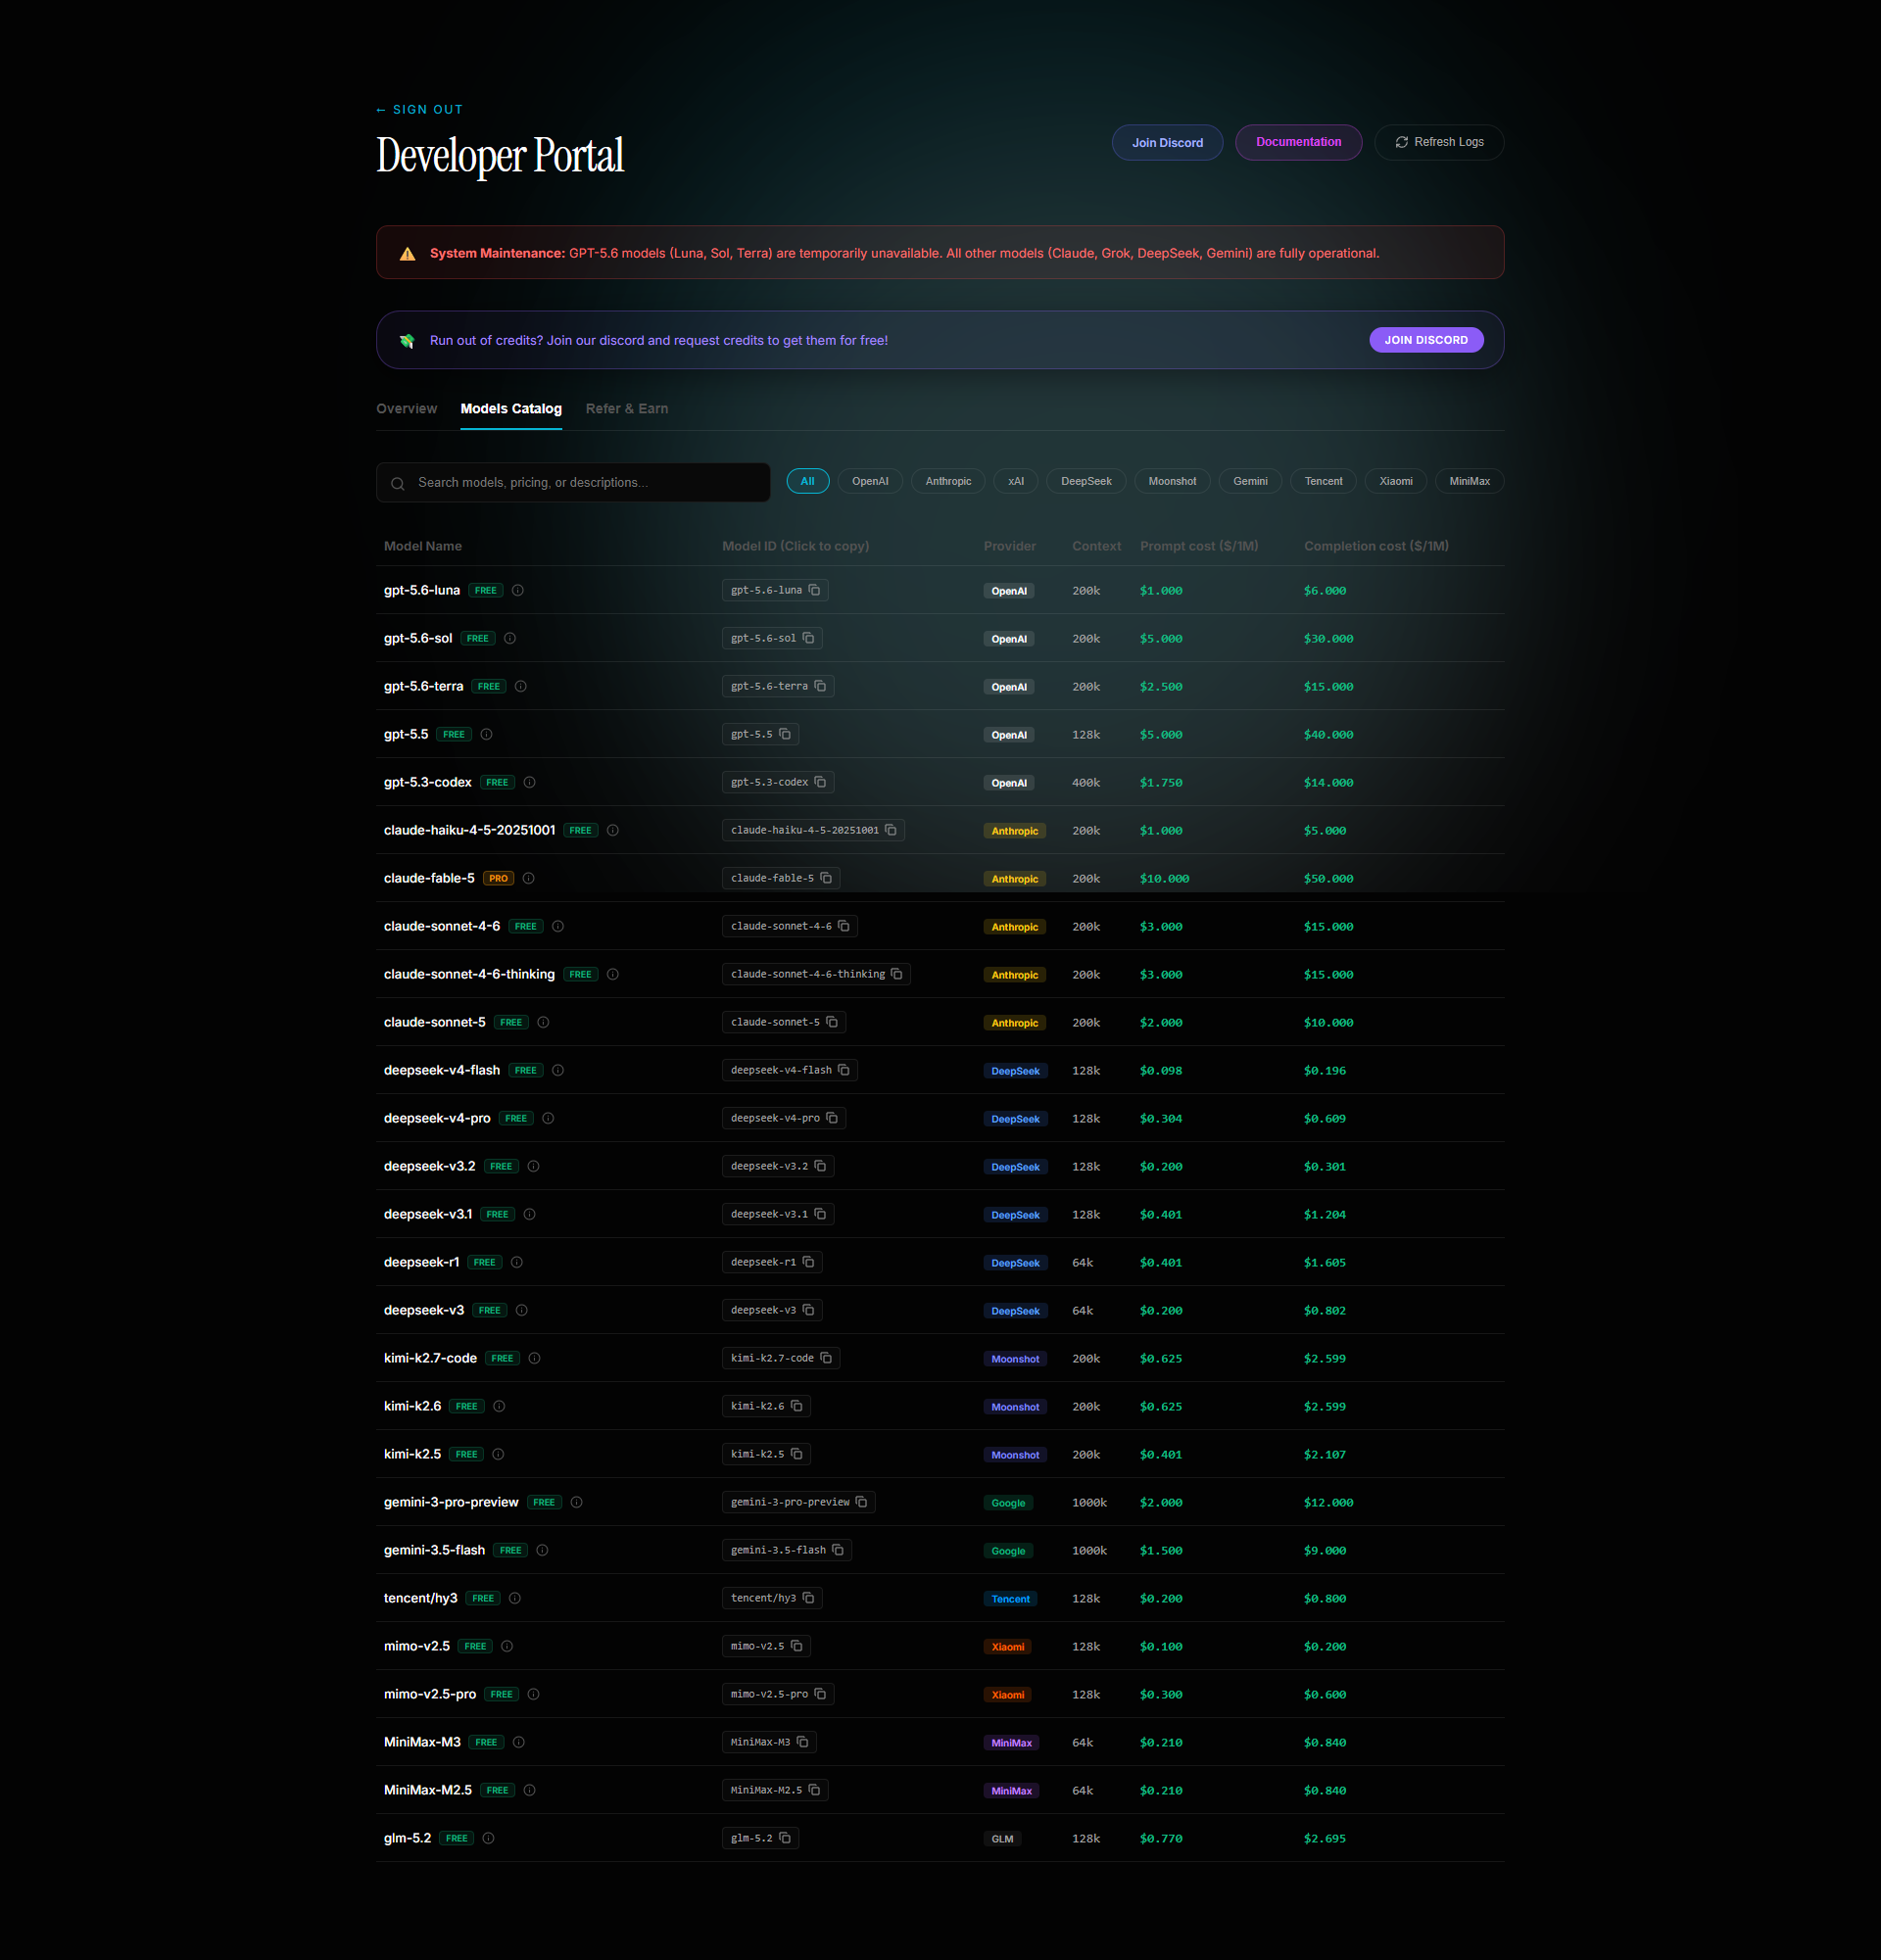The width and height of the screenshot is (1881, 1960).
Task: Click the 400k context value
Action: [x=1086, y=783]
